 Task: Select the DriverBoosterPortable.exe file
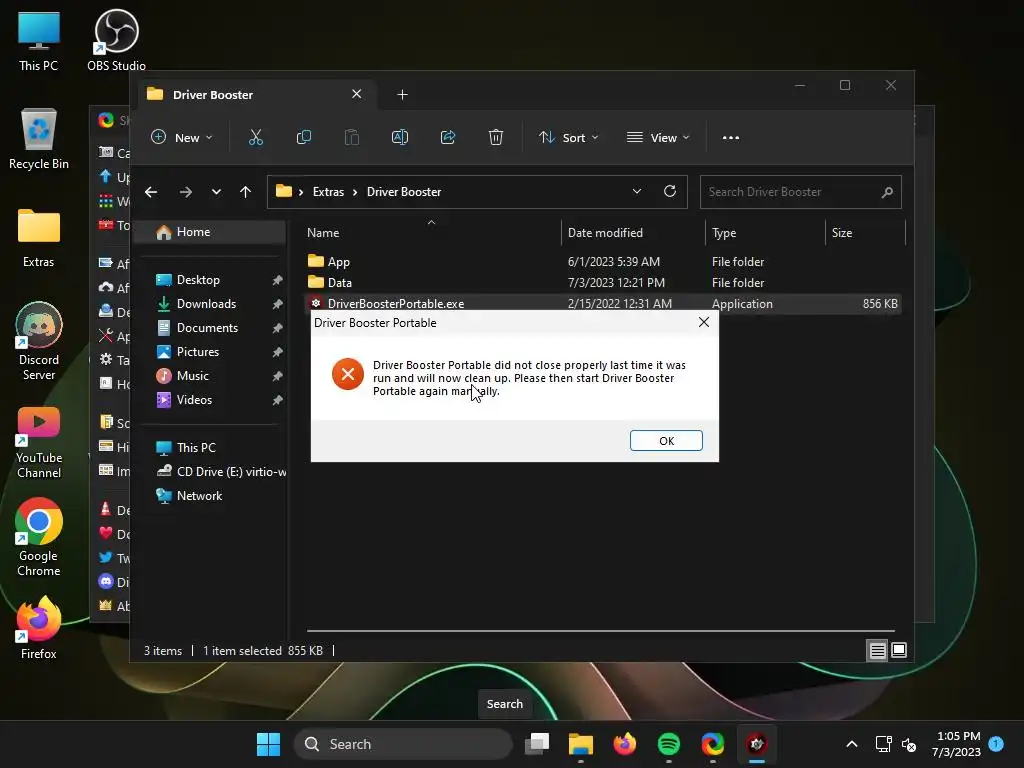pyautogui.click(x=603, y=303)
